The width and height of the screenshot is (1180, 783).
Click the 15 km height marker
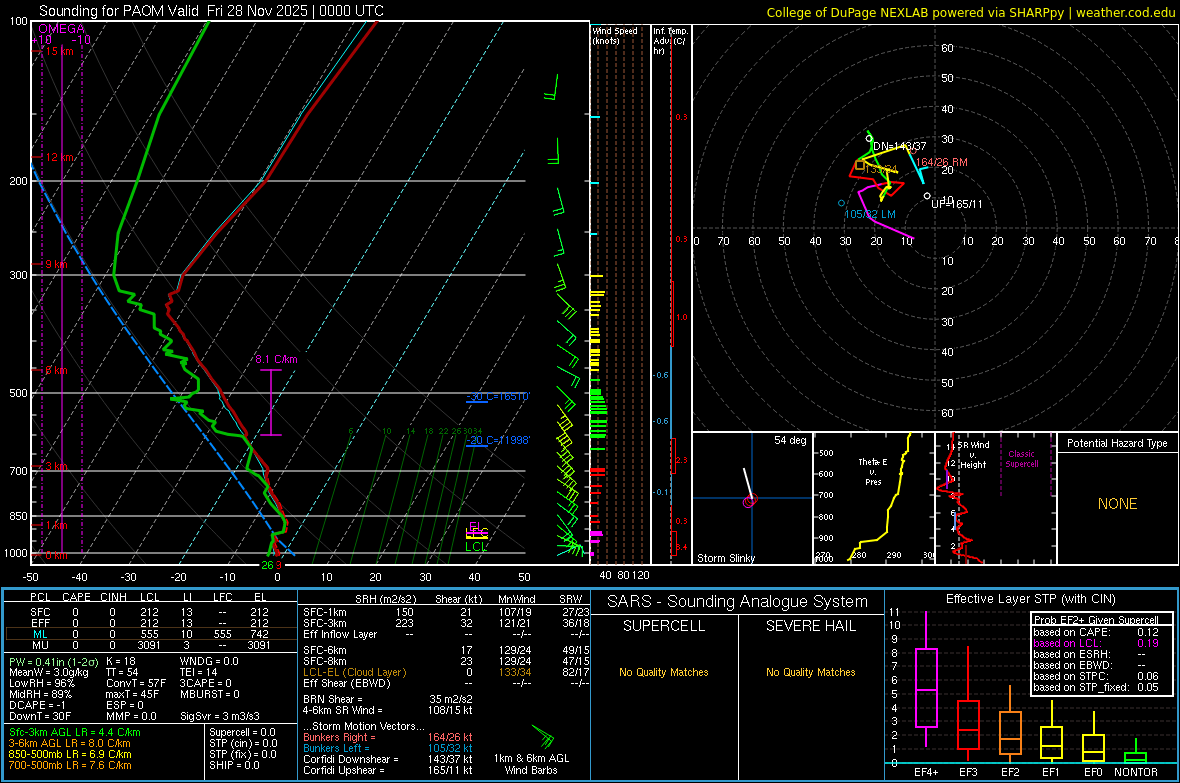57,51
